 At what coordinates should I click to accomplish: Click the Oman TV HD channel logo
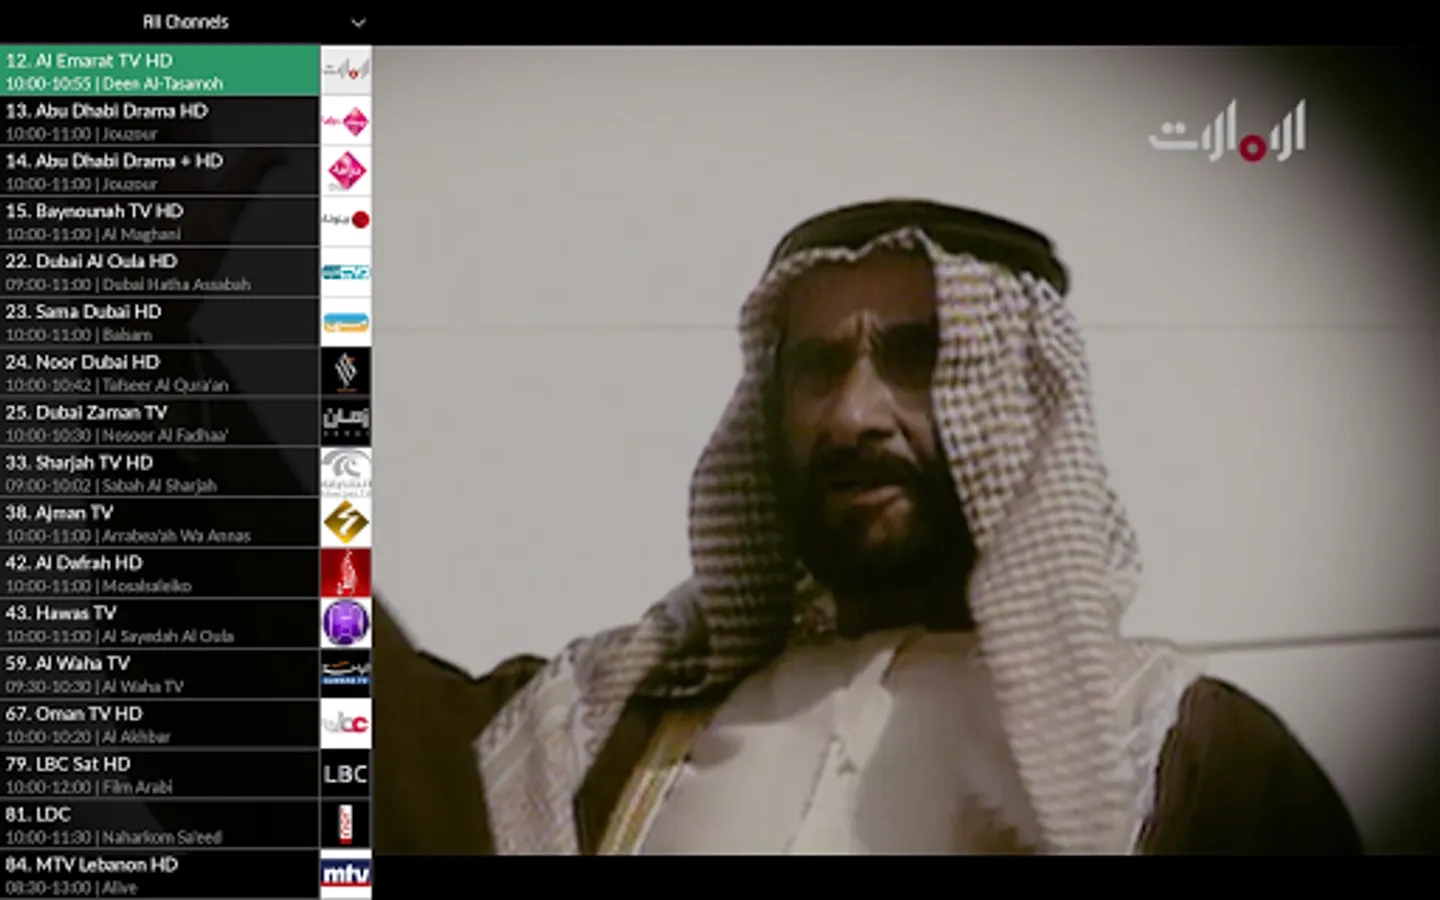[346, 724]
